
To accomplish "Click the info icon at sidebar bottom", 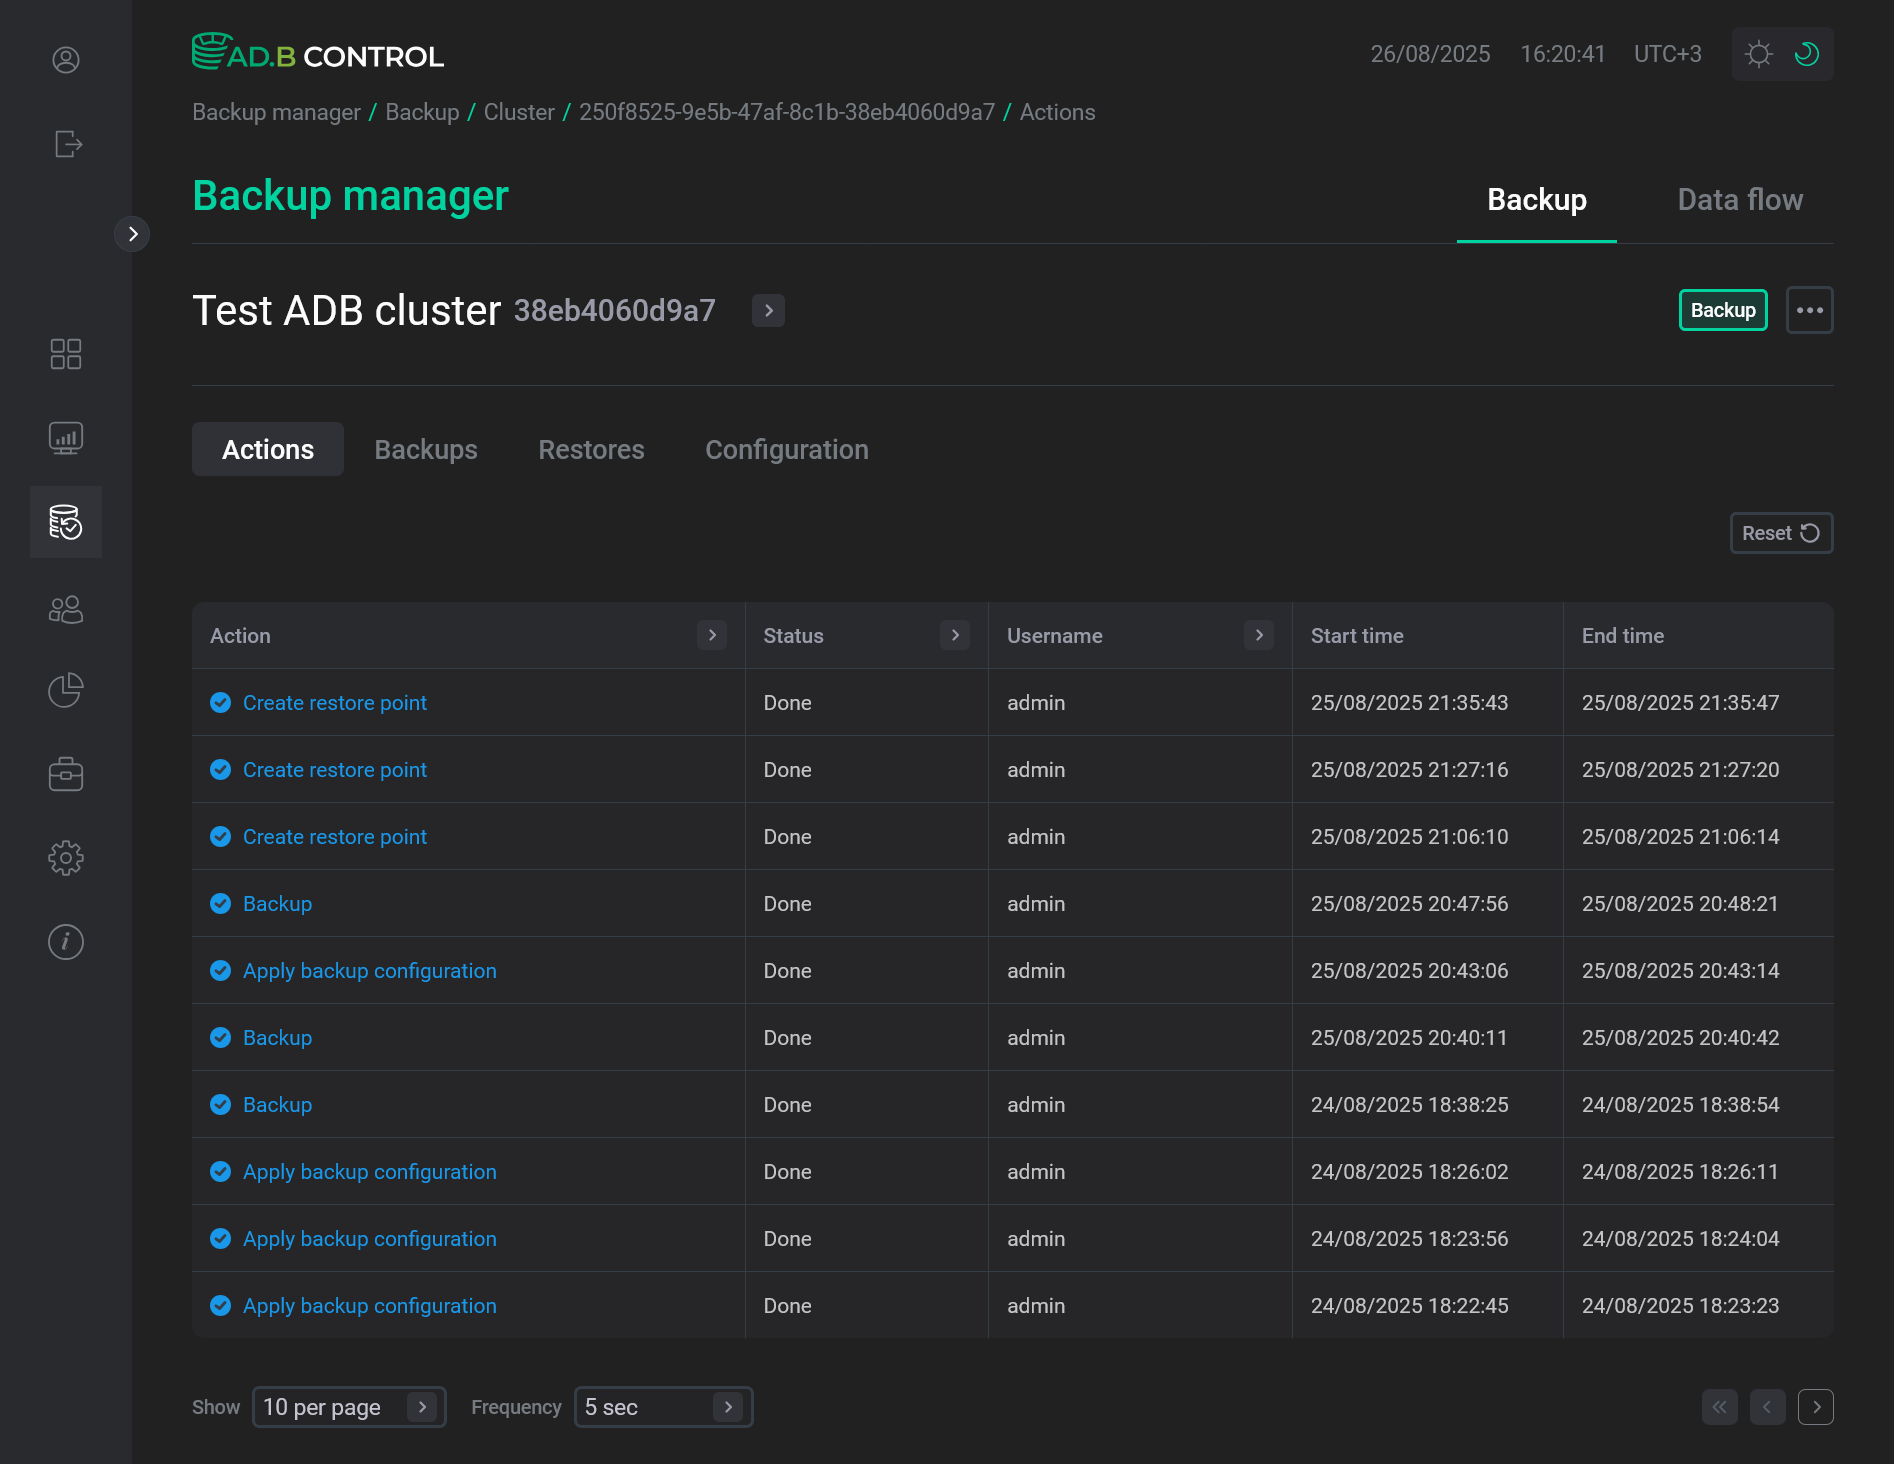I will 65,941.
